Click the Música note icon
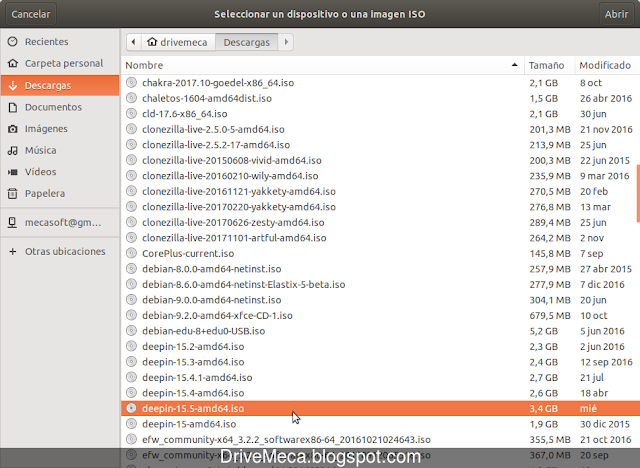 point(13,150)
